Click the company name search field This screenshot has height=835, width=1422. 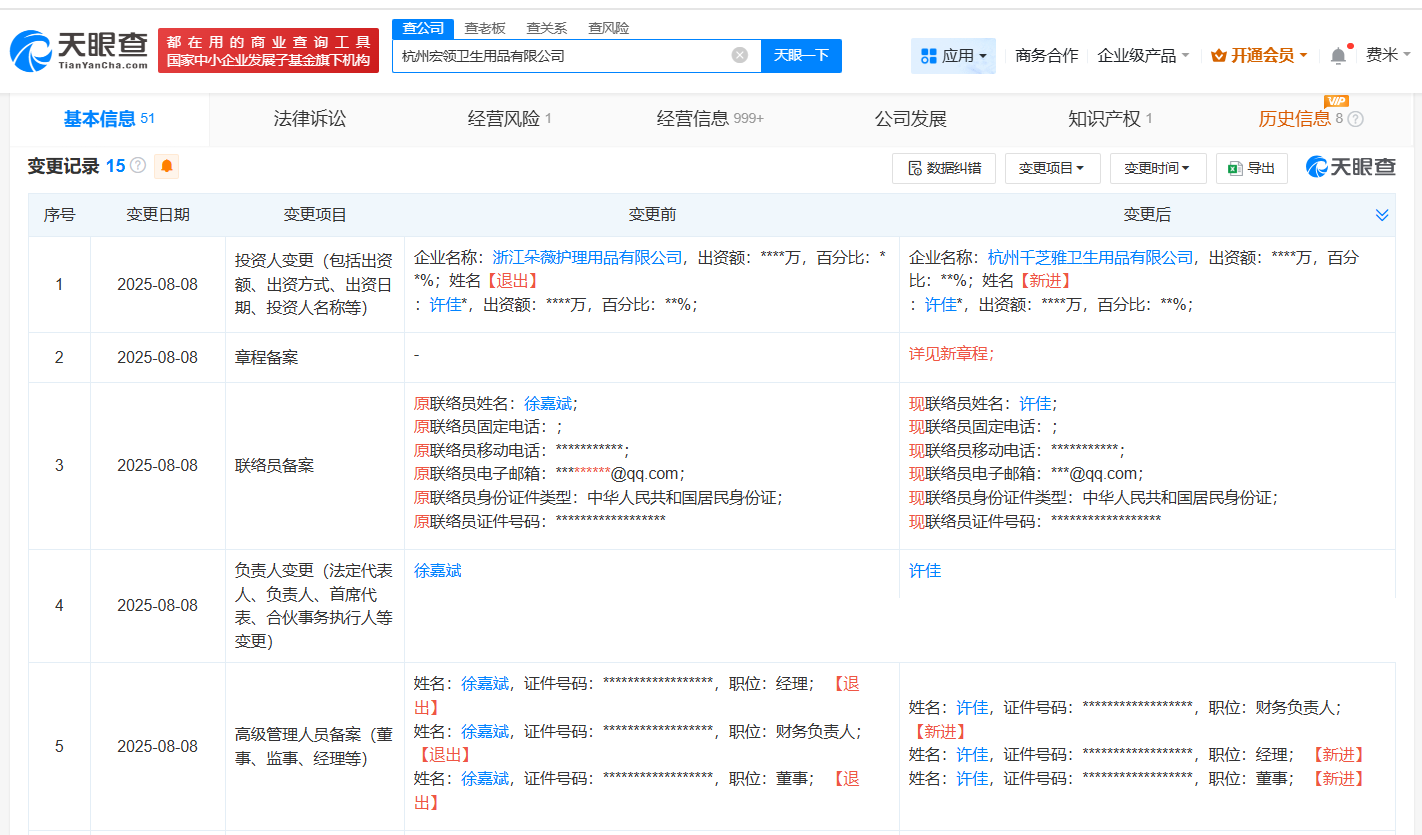coord(560,56)
